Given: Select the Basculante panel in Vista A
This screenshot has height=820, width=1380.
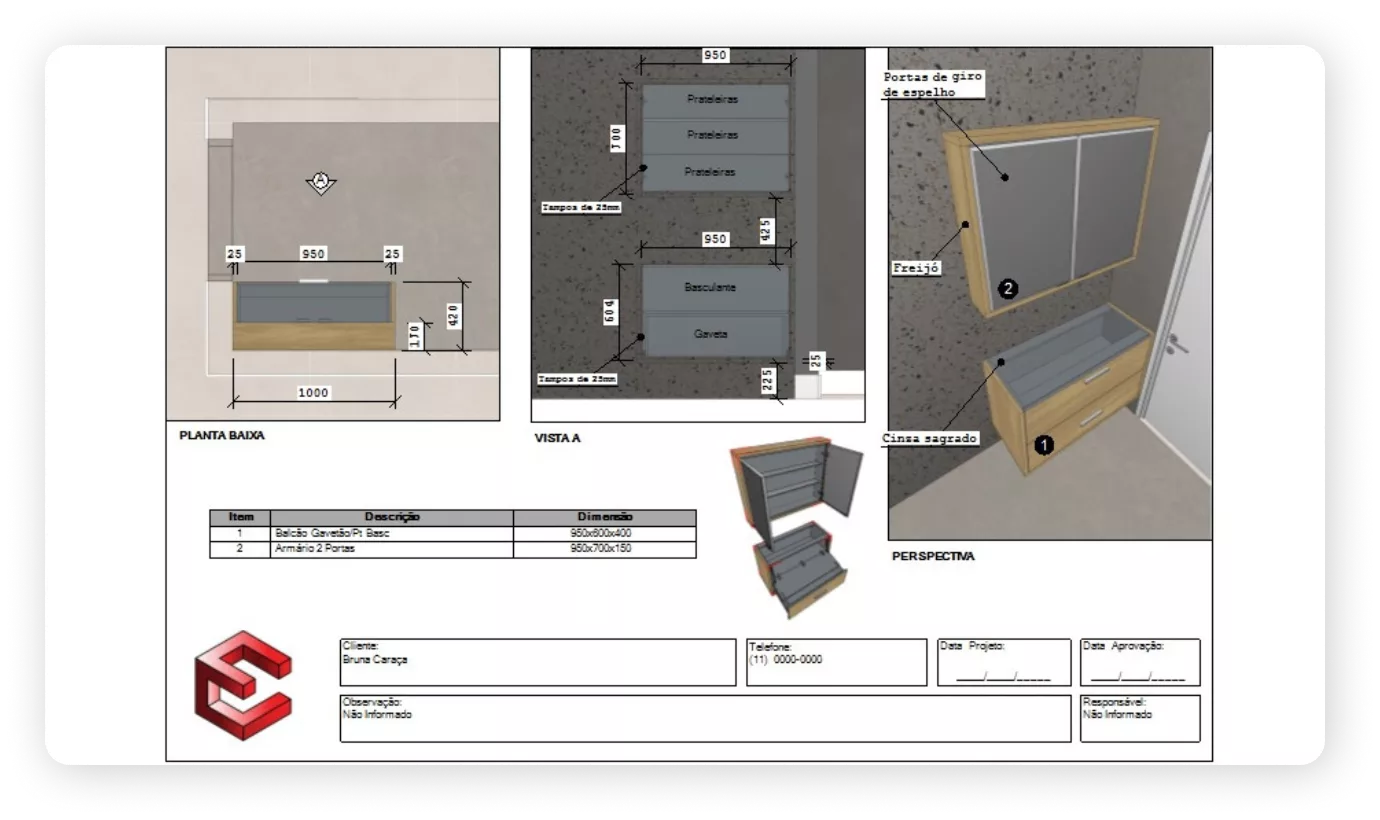Looking at the screenshot, I should 711,288.
